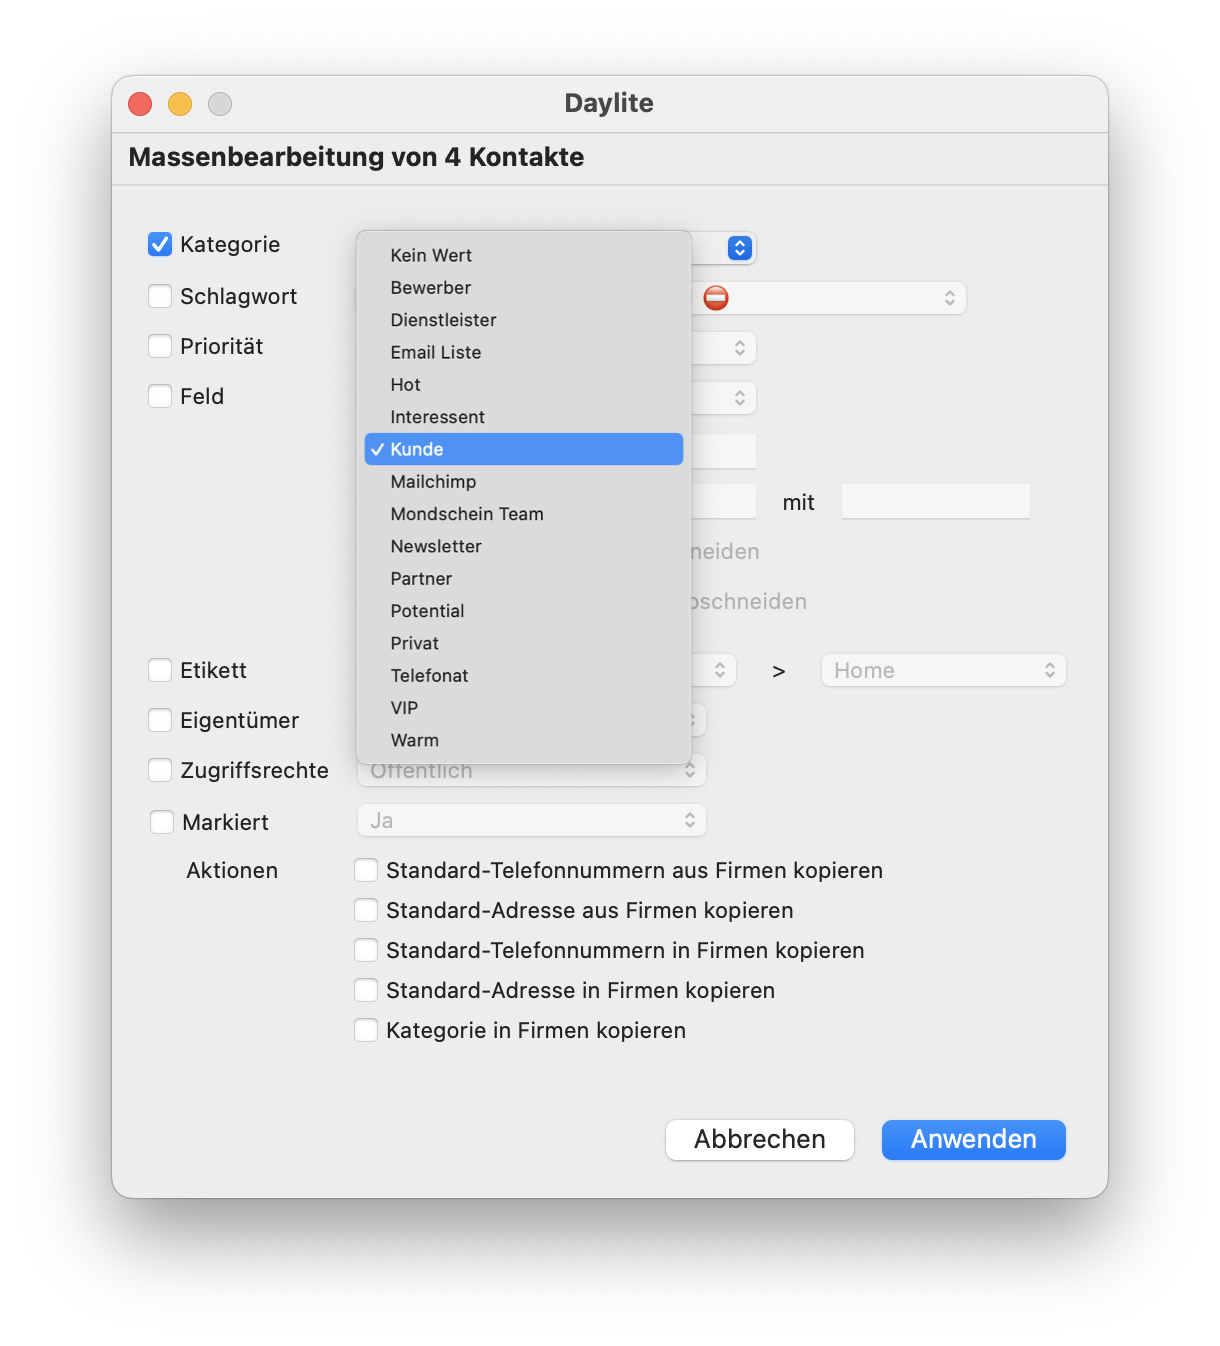
Task: Tick the Markiert checkbox
Action: pos(161,822)
